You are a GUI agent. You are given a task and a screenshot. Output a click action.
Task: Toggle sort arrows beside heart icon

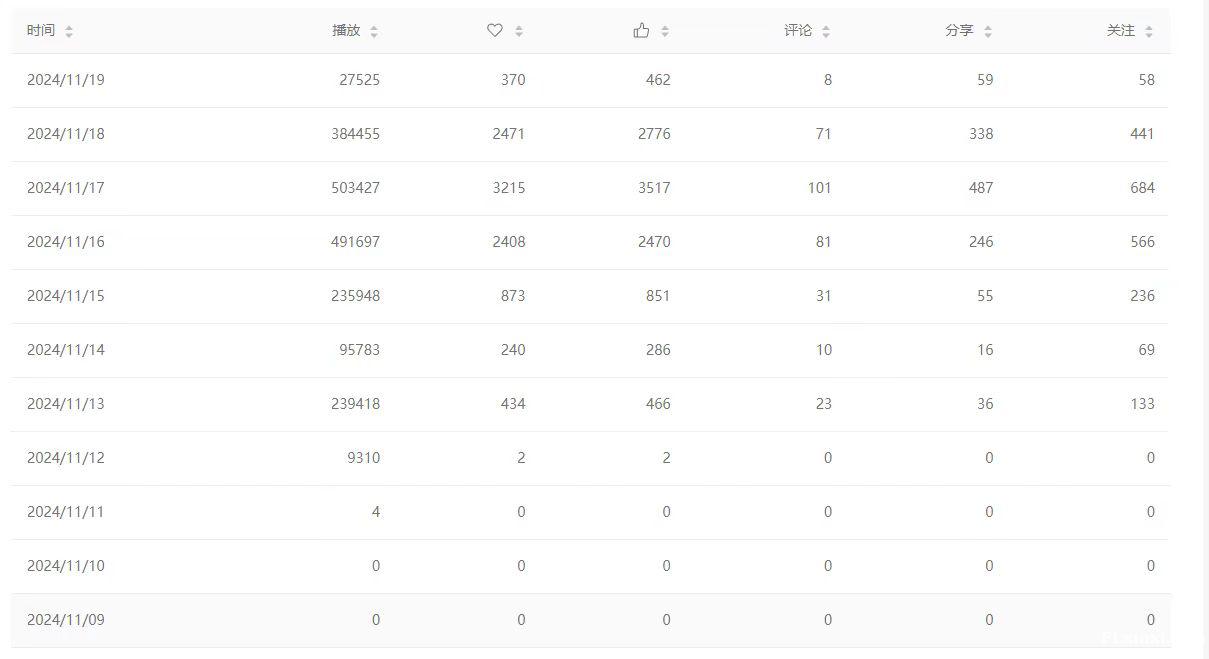pos(519,31)
